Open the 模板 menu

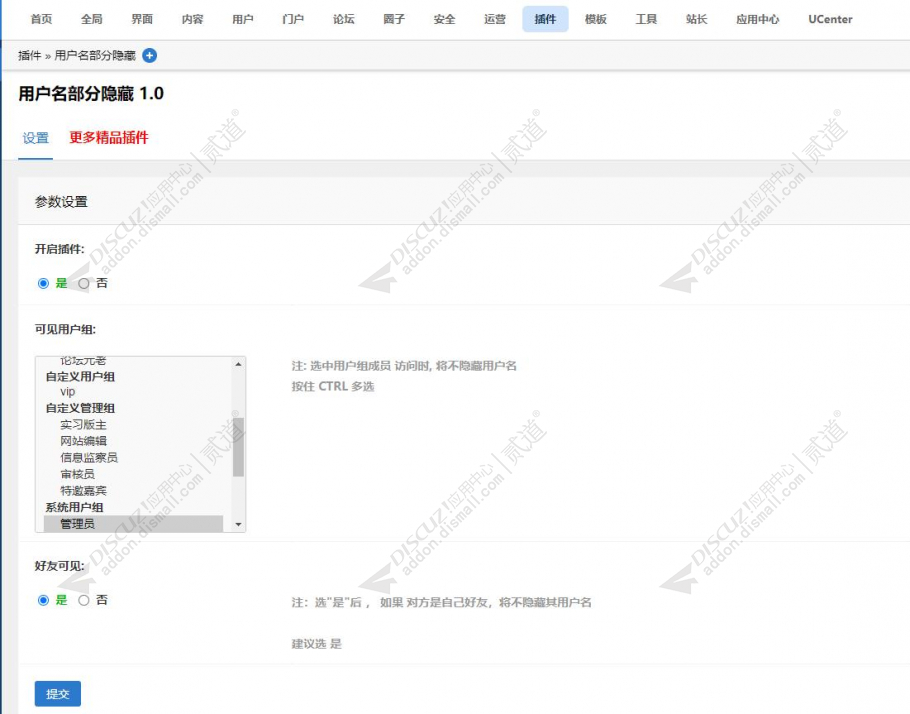click(596, 19)
